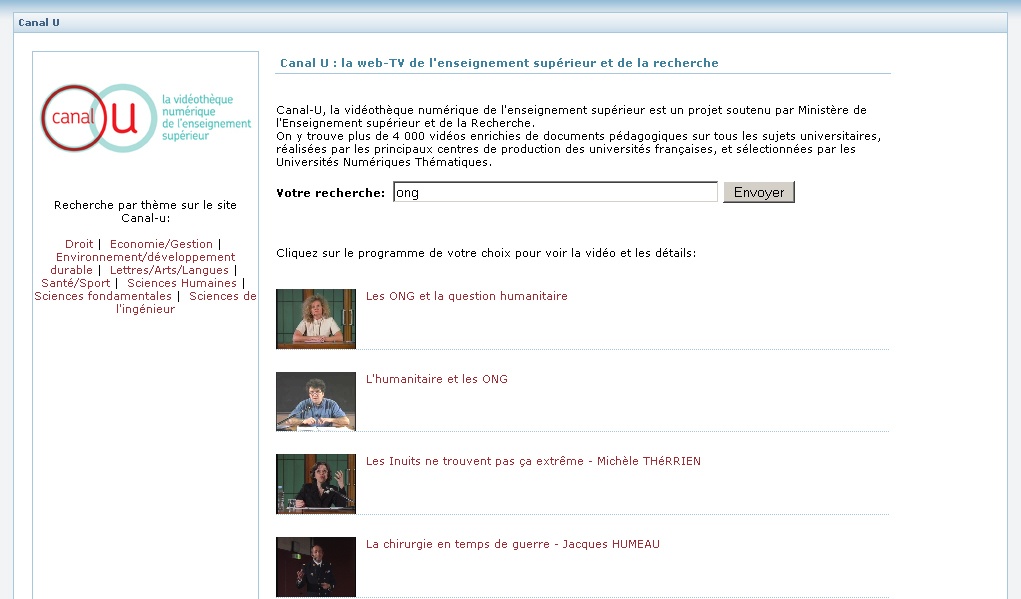This screenshot has height=599, width=1021.
Task: Focus the 'Votre recherche' search field
Action: (555, 192)
